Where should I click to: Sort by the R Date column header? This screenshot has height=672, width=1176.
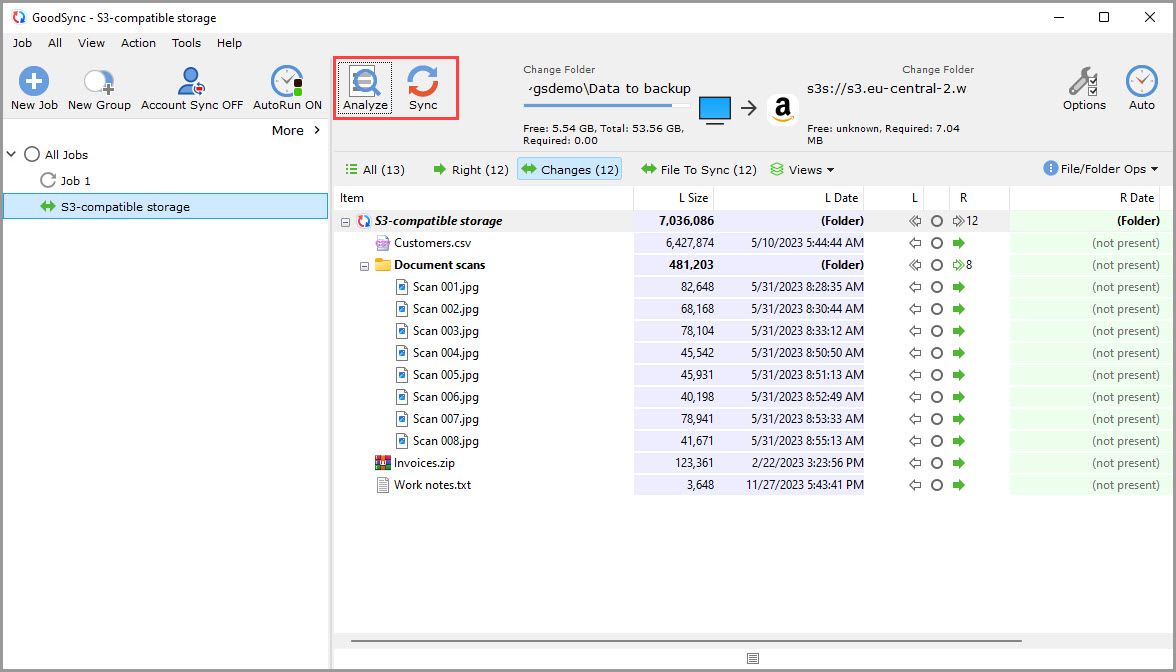pyautogui.click(x=1084, y=198)
